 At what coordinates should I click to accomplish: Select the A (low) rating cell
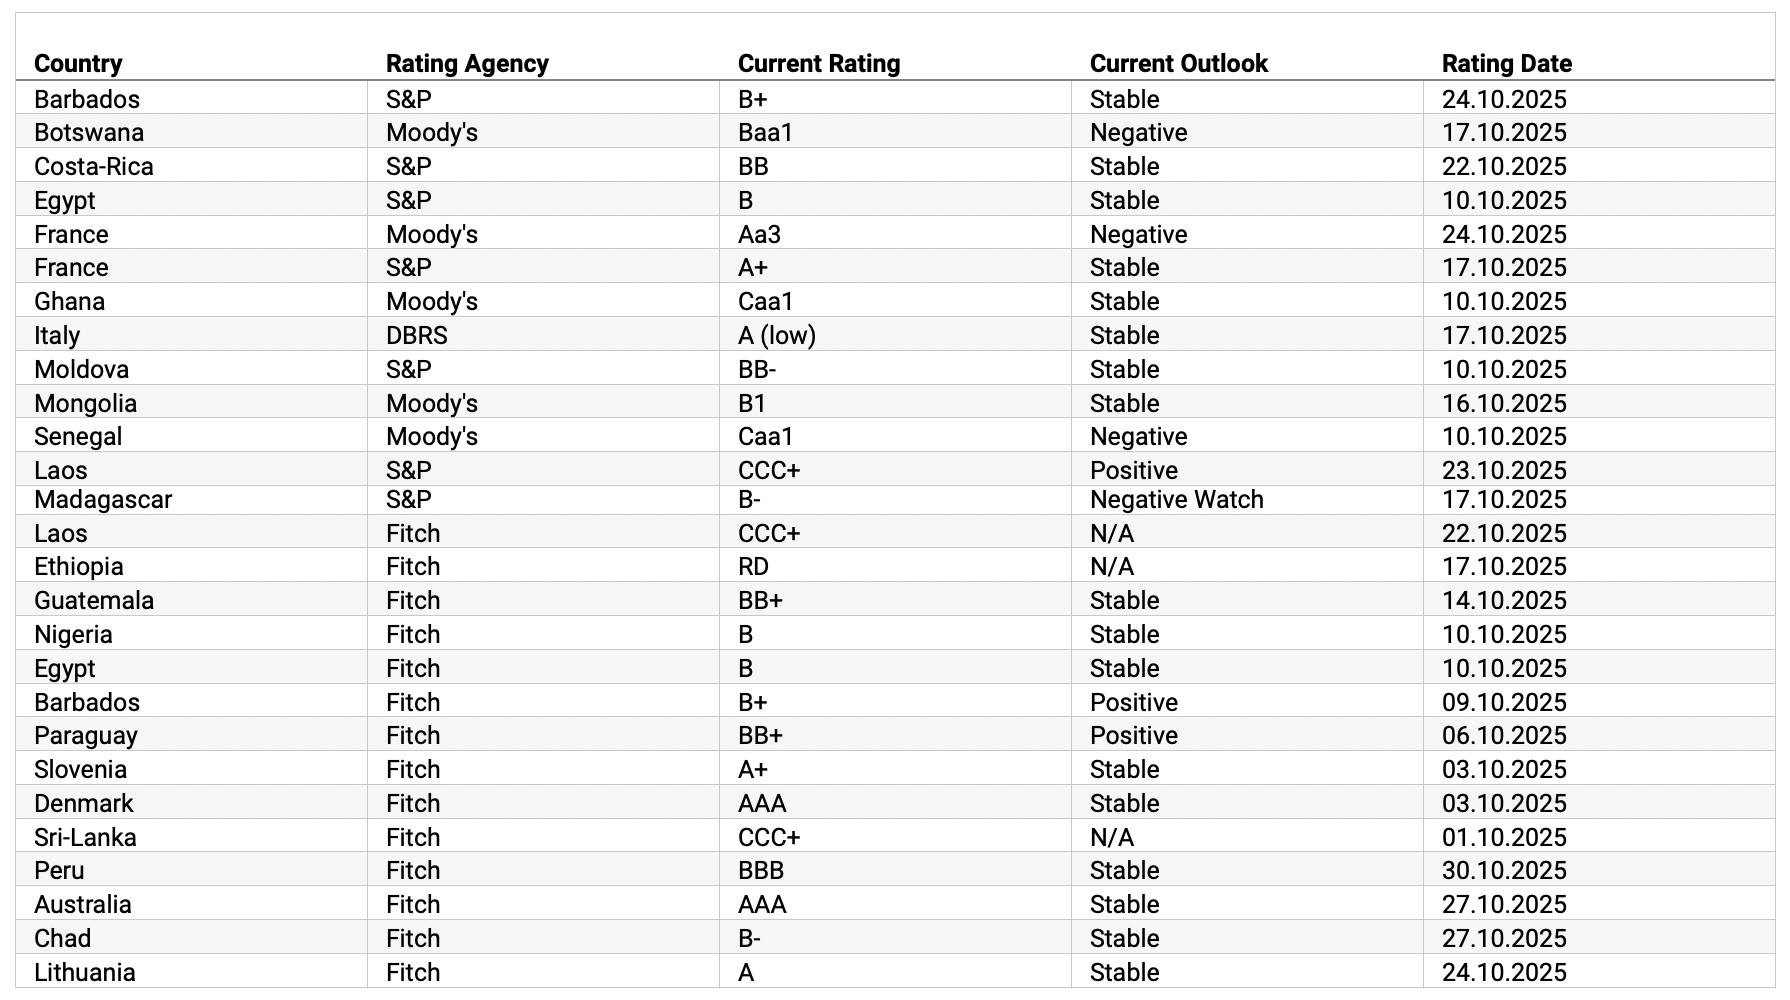pos(777,336)
